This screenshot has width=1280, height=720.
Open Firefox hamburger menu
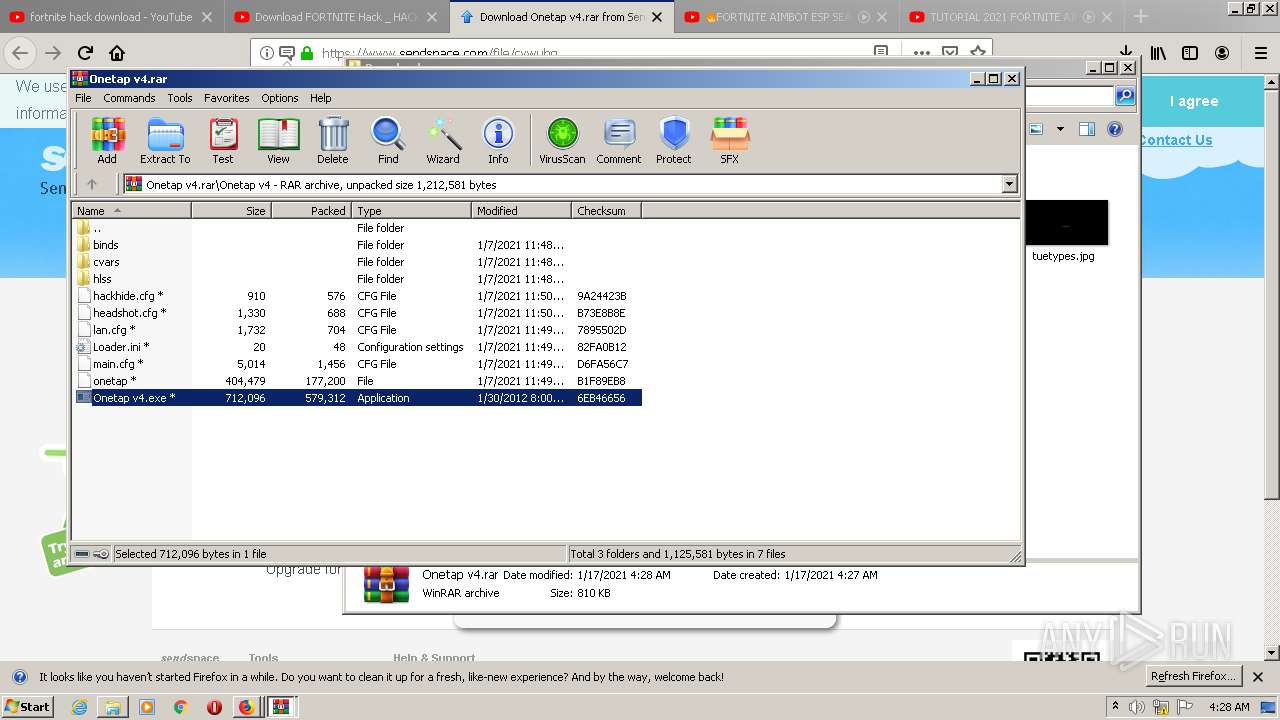(1260, 53)
